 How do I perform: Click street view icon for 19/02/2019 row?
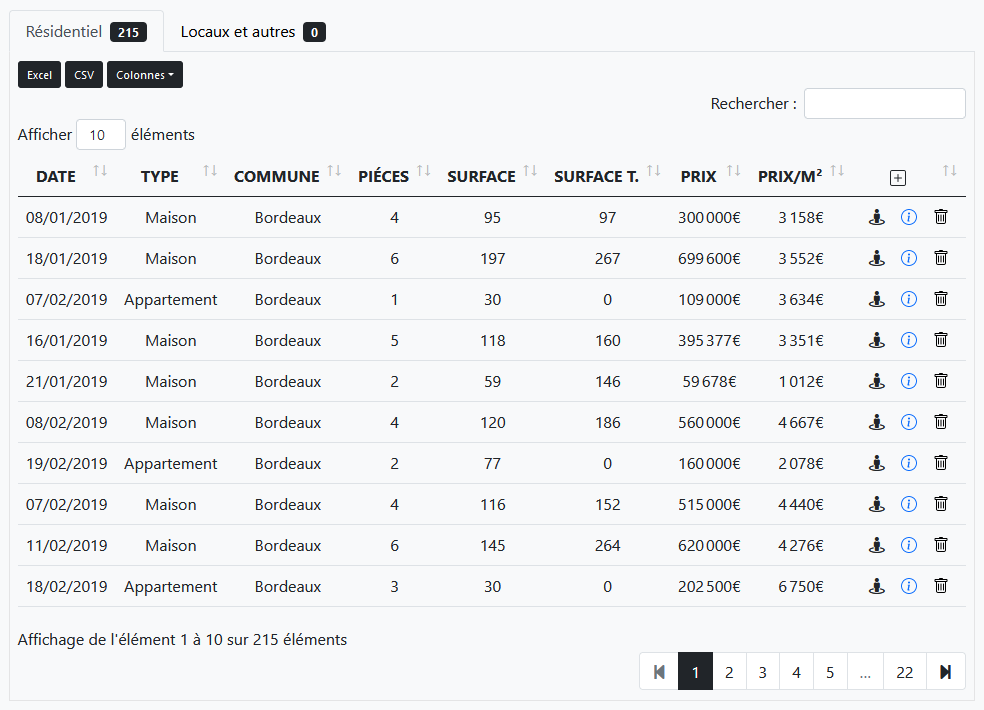pyautogui.click(x=877, y=463)
